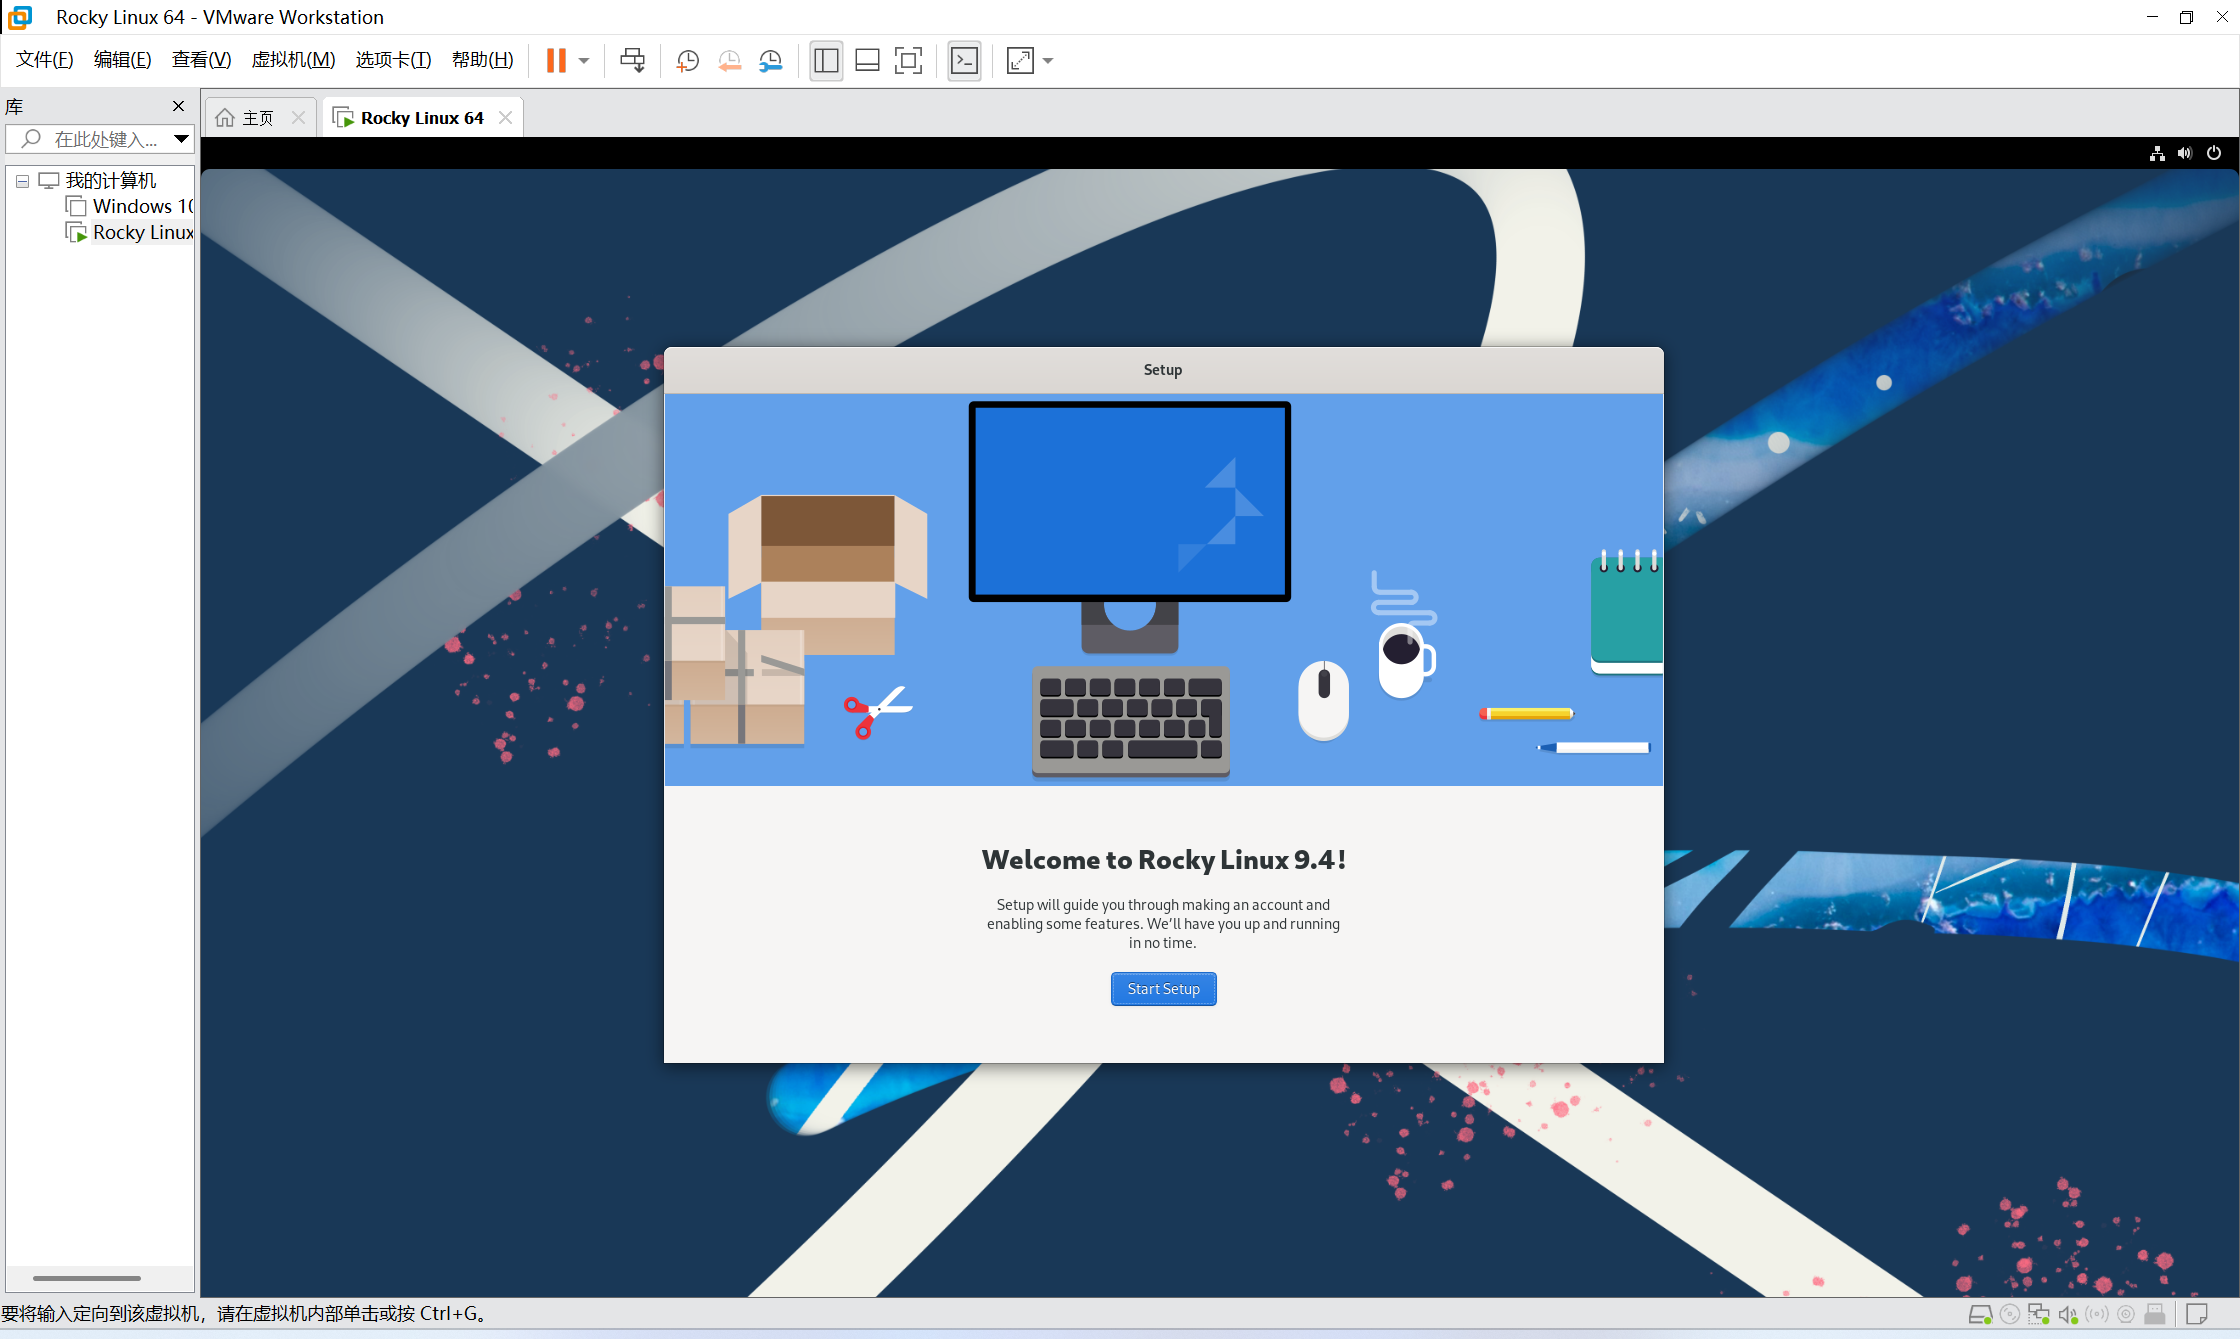Image resolution: width=2240 pixels, height=1339 pixels.
Task: Toggle the console view button
Action: click(x=964, y=61)
